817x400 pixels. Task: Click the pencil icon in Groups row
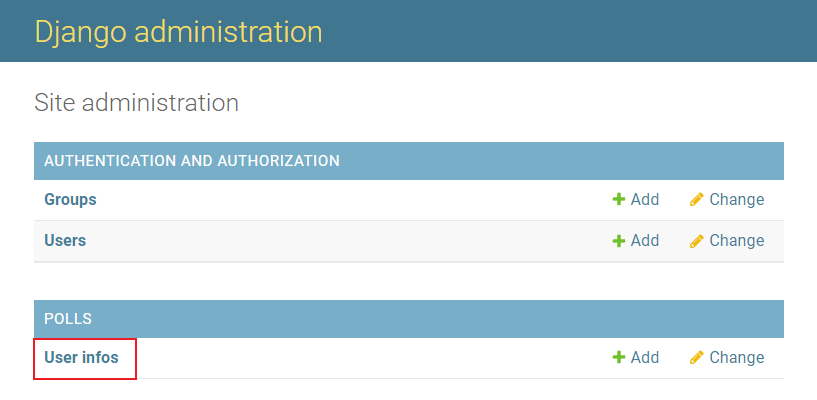pyautogui.click(x=697, y=199)
